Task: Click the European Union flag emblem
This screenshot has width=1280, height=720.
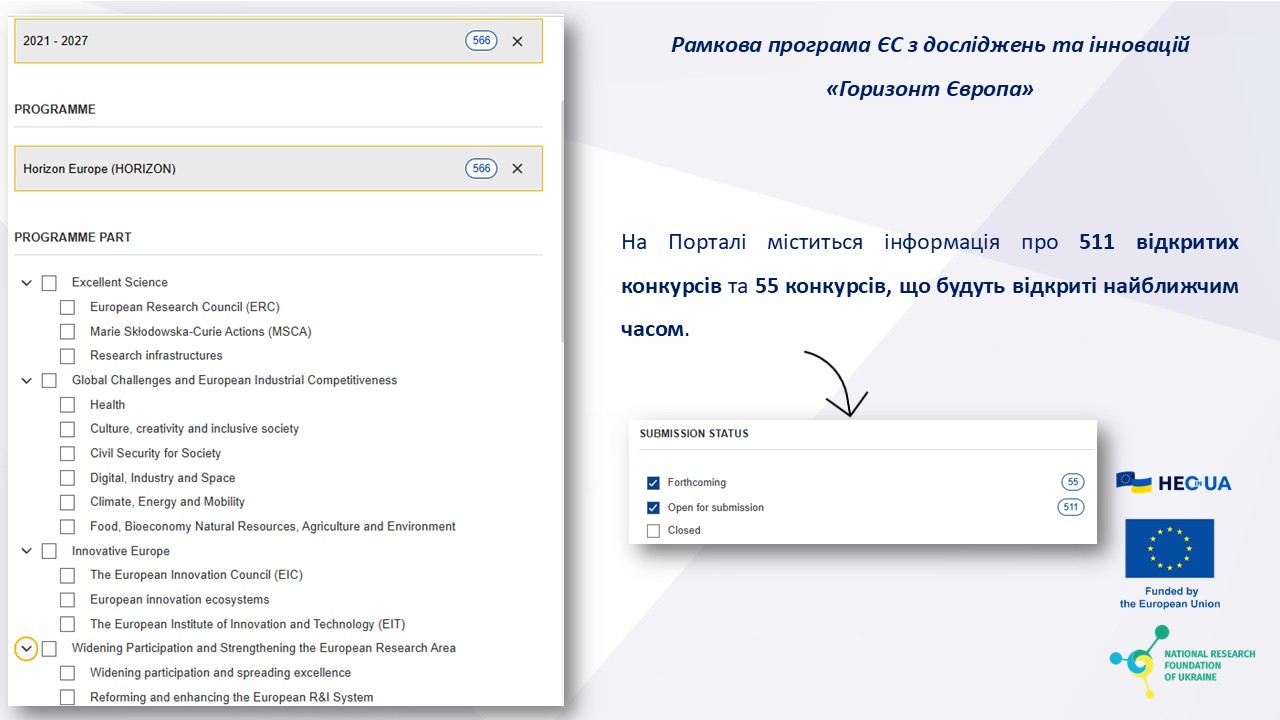Action: click(x=1169, y=548)
